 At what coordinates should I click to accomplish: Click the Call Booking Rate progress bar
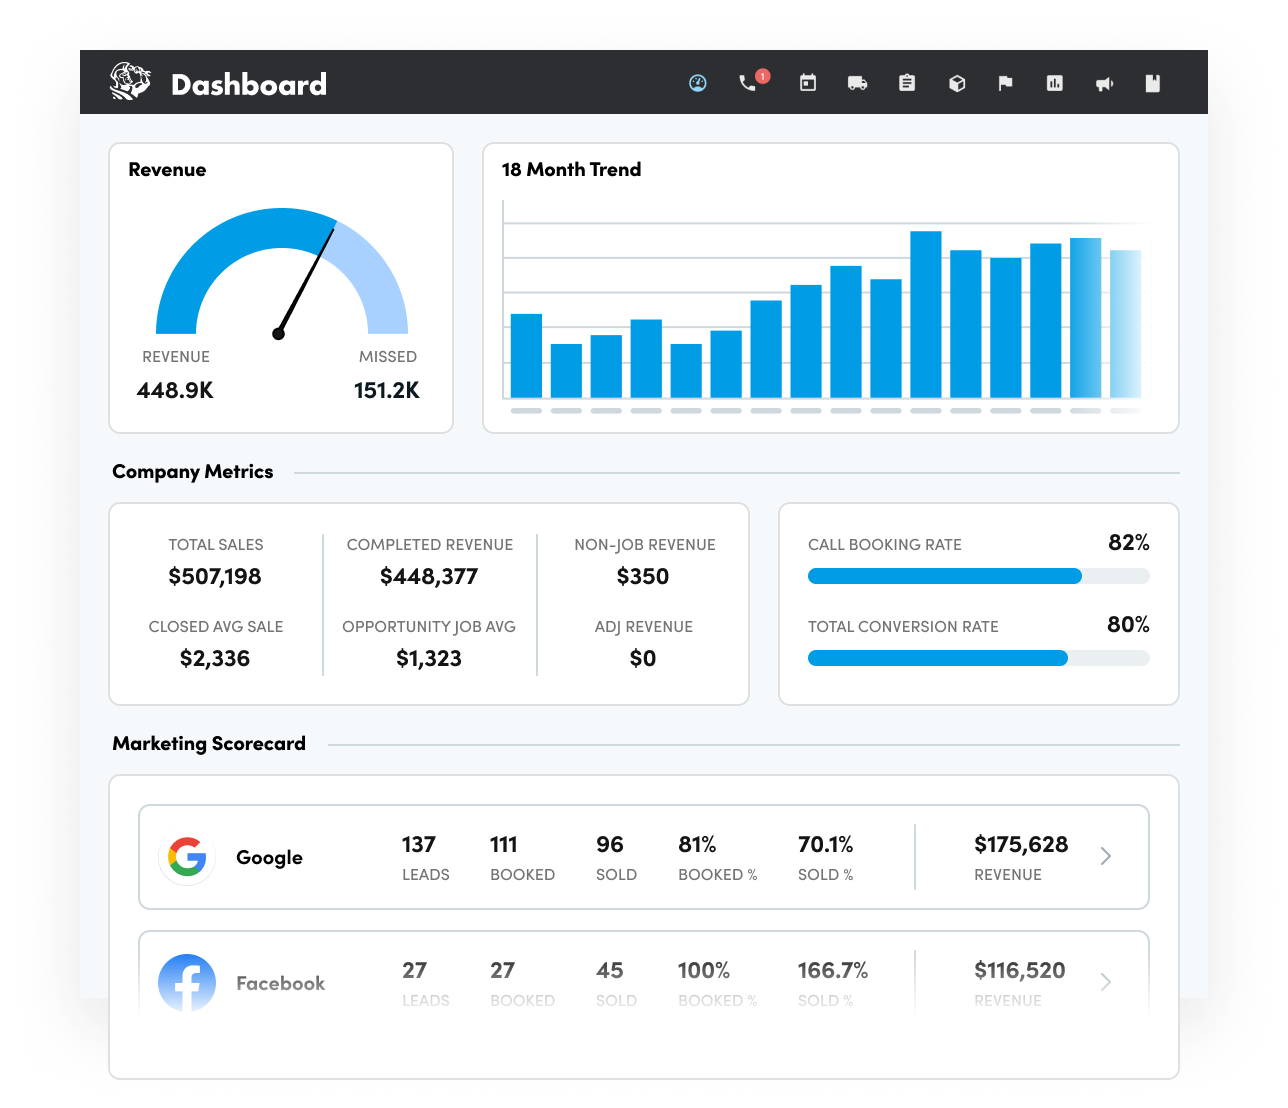[979, 576]
